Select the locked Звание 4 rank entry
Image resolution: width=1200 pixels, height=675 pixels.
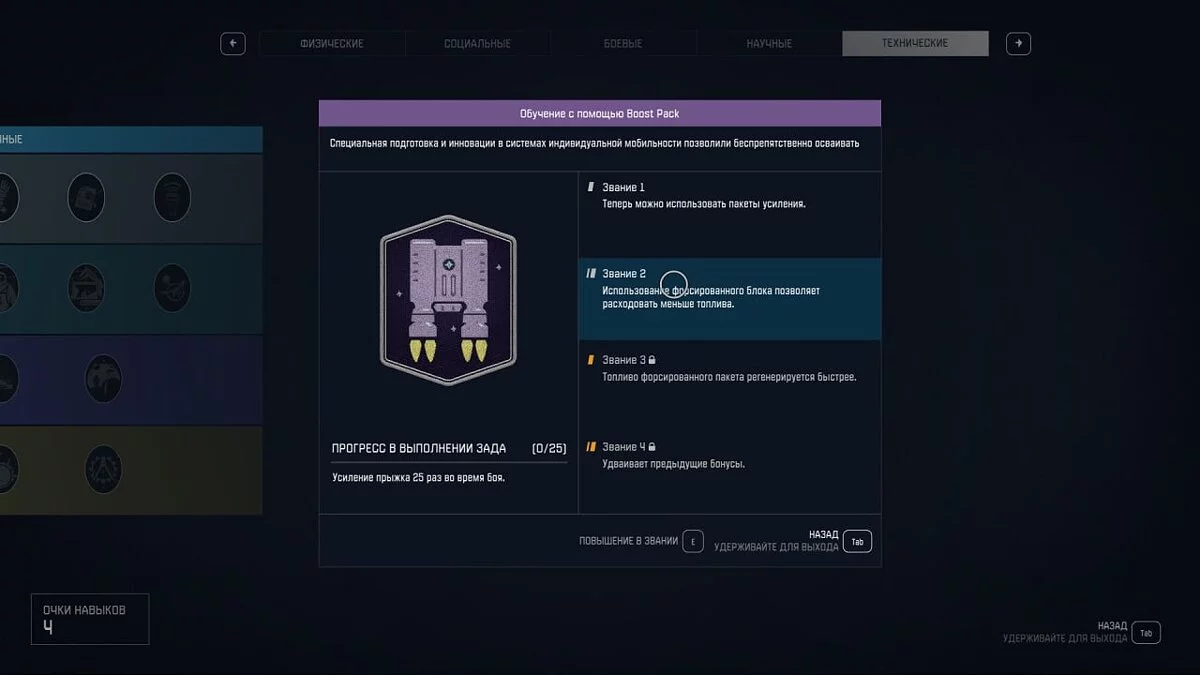730,470
